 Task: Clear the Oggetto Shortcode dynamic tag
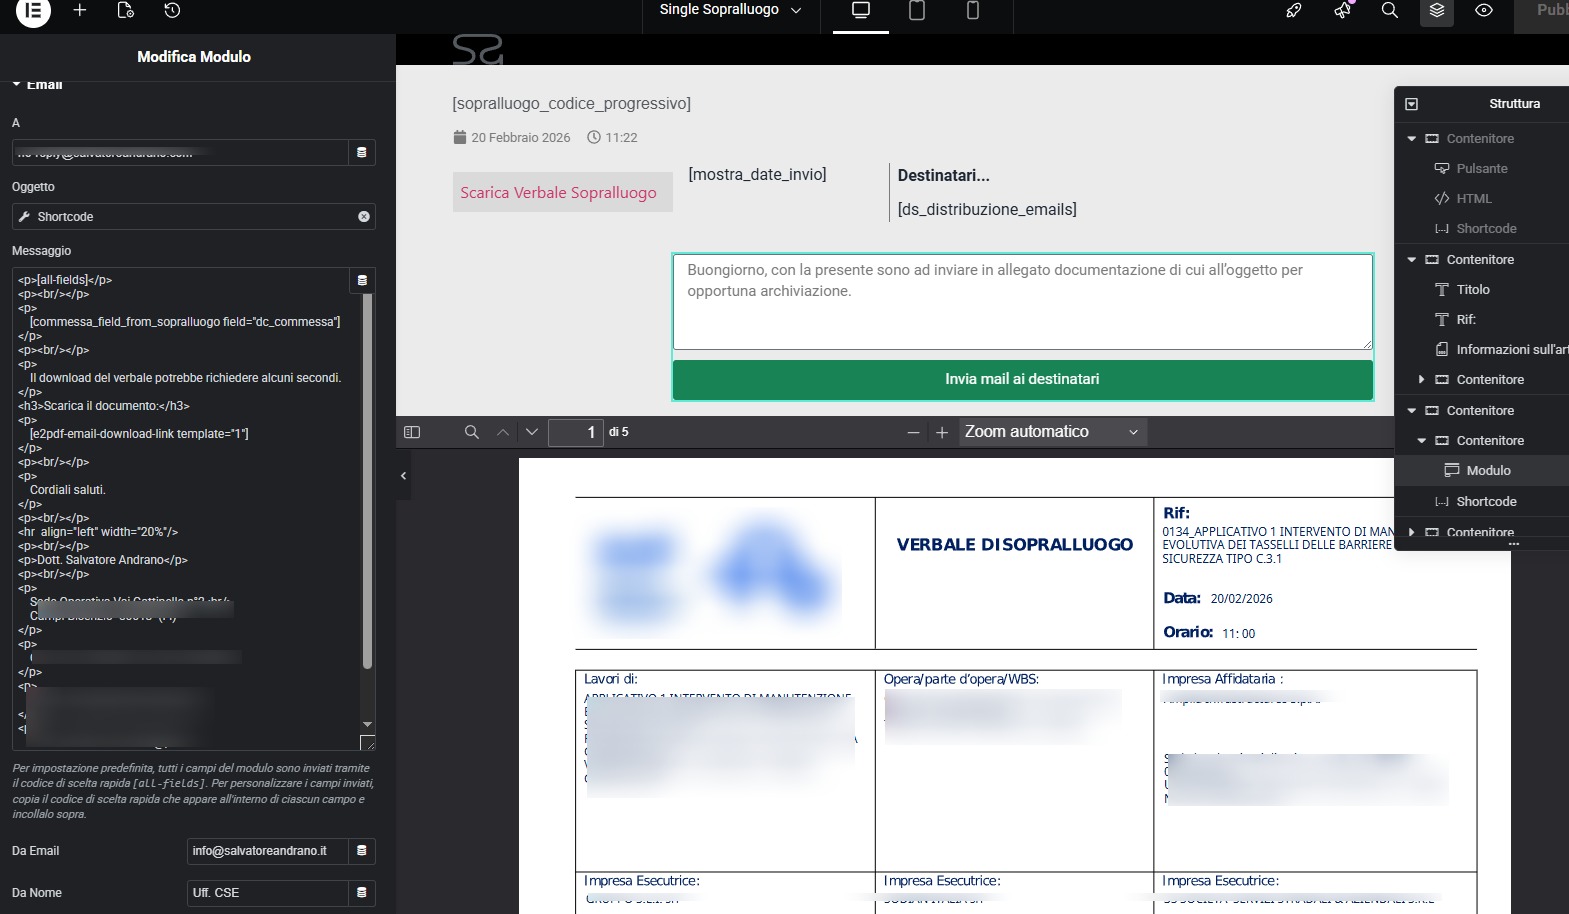(364, 217)
